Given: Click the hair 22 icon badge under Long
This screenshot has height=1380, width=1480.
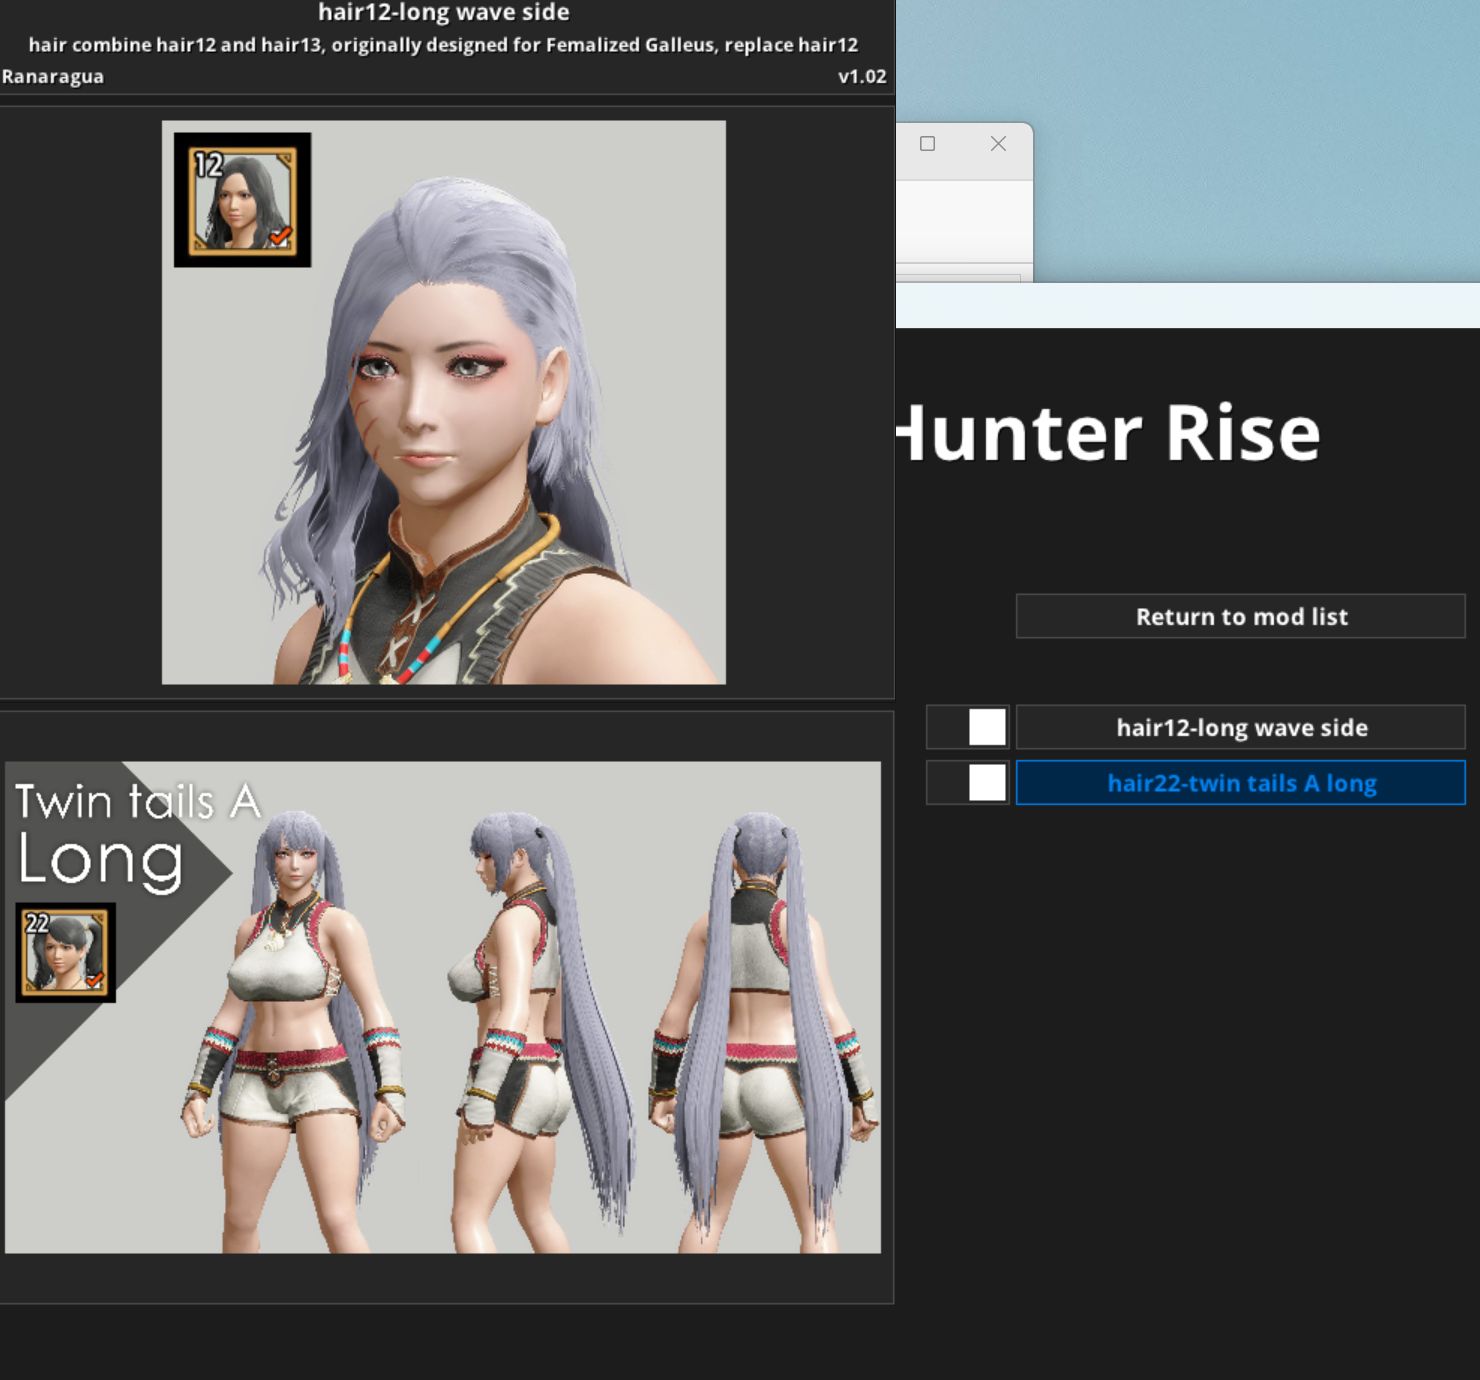Looking at the screenshot, I should pos(65,952).
